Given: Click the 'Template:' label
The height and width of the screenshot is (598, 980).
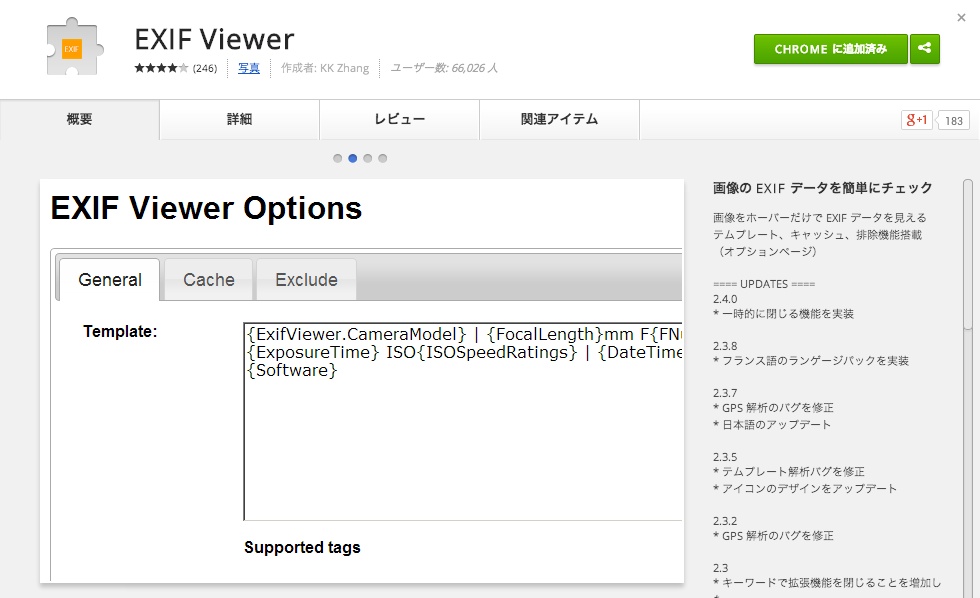Looking at the screenshot, I should click(x=120, y=331).
